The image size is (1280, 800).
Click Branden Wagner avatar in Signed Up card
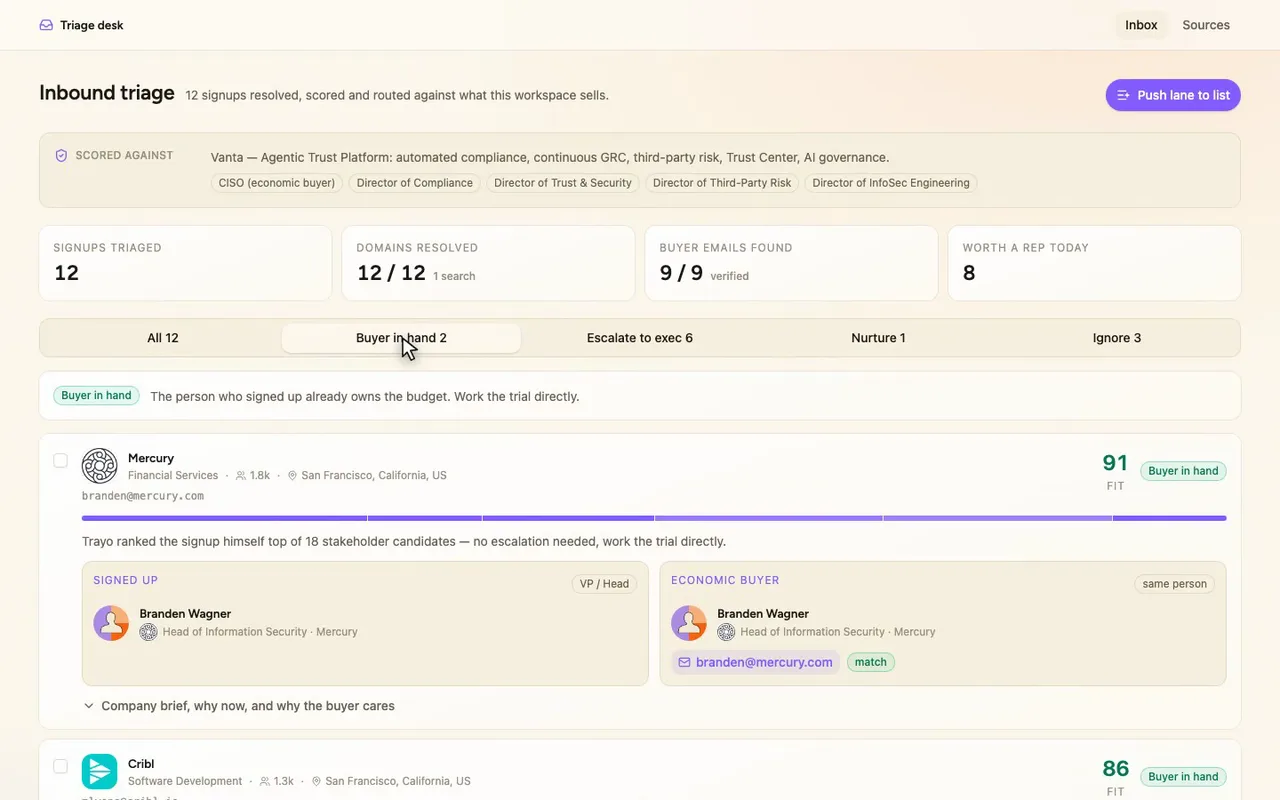pos(111,623)
